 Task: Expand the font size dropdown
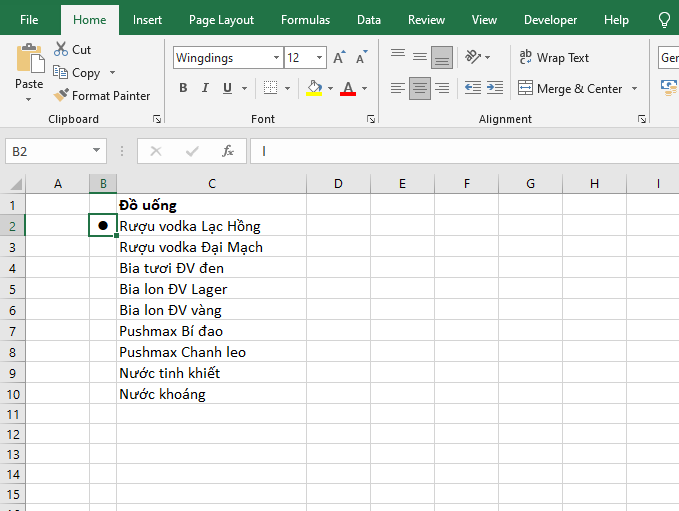coord(319,58)
